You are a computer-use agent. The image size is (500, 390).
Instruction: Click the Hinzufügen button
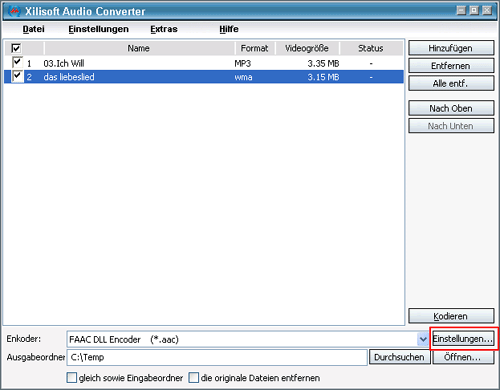[451, 48]
